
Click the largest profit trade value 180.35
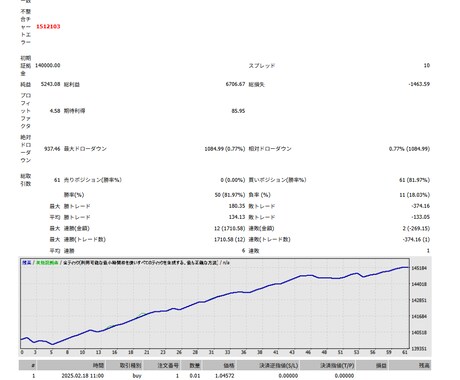click(237, 206)
